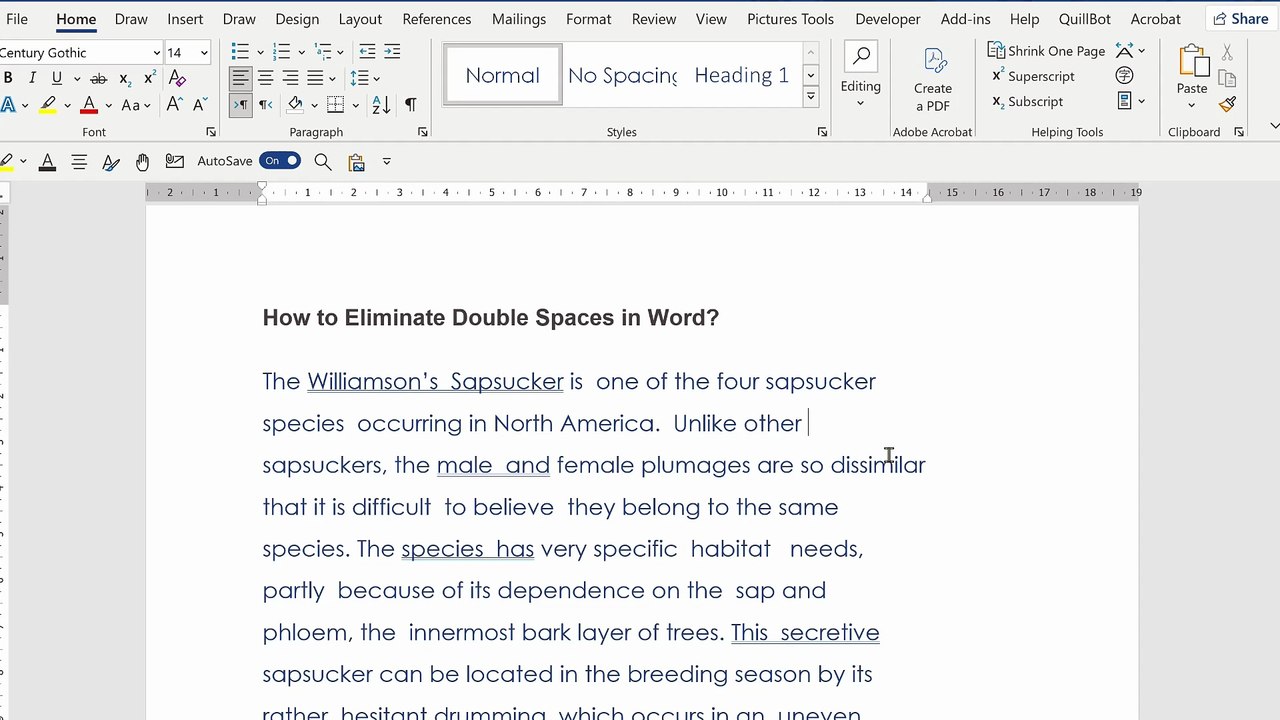The width and height of the screenshot is (1280, 720).
Task: Apply the yellow text highlight color
Action: (x=47, y=105)
